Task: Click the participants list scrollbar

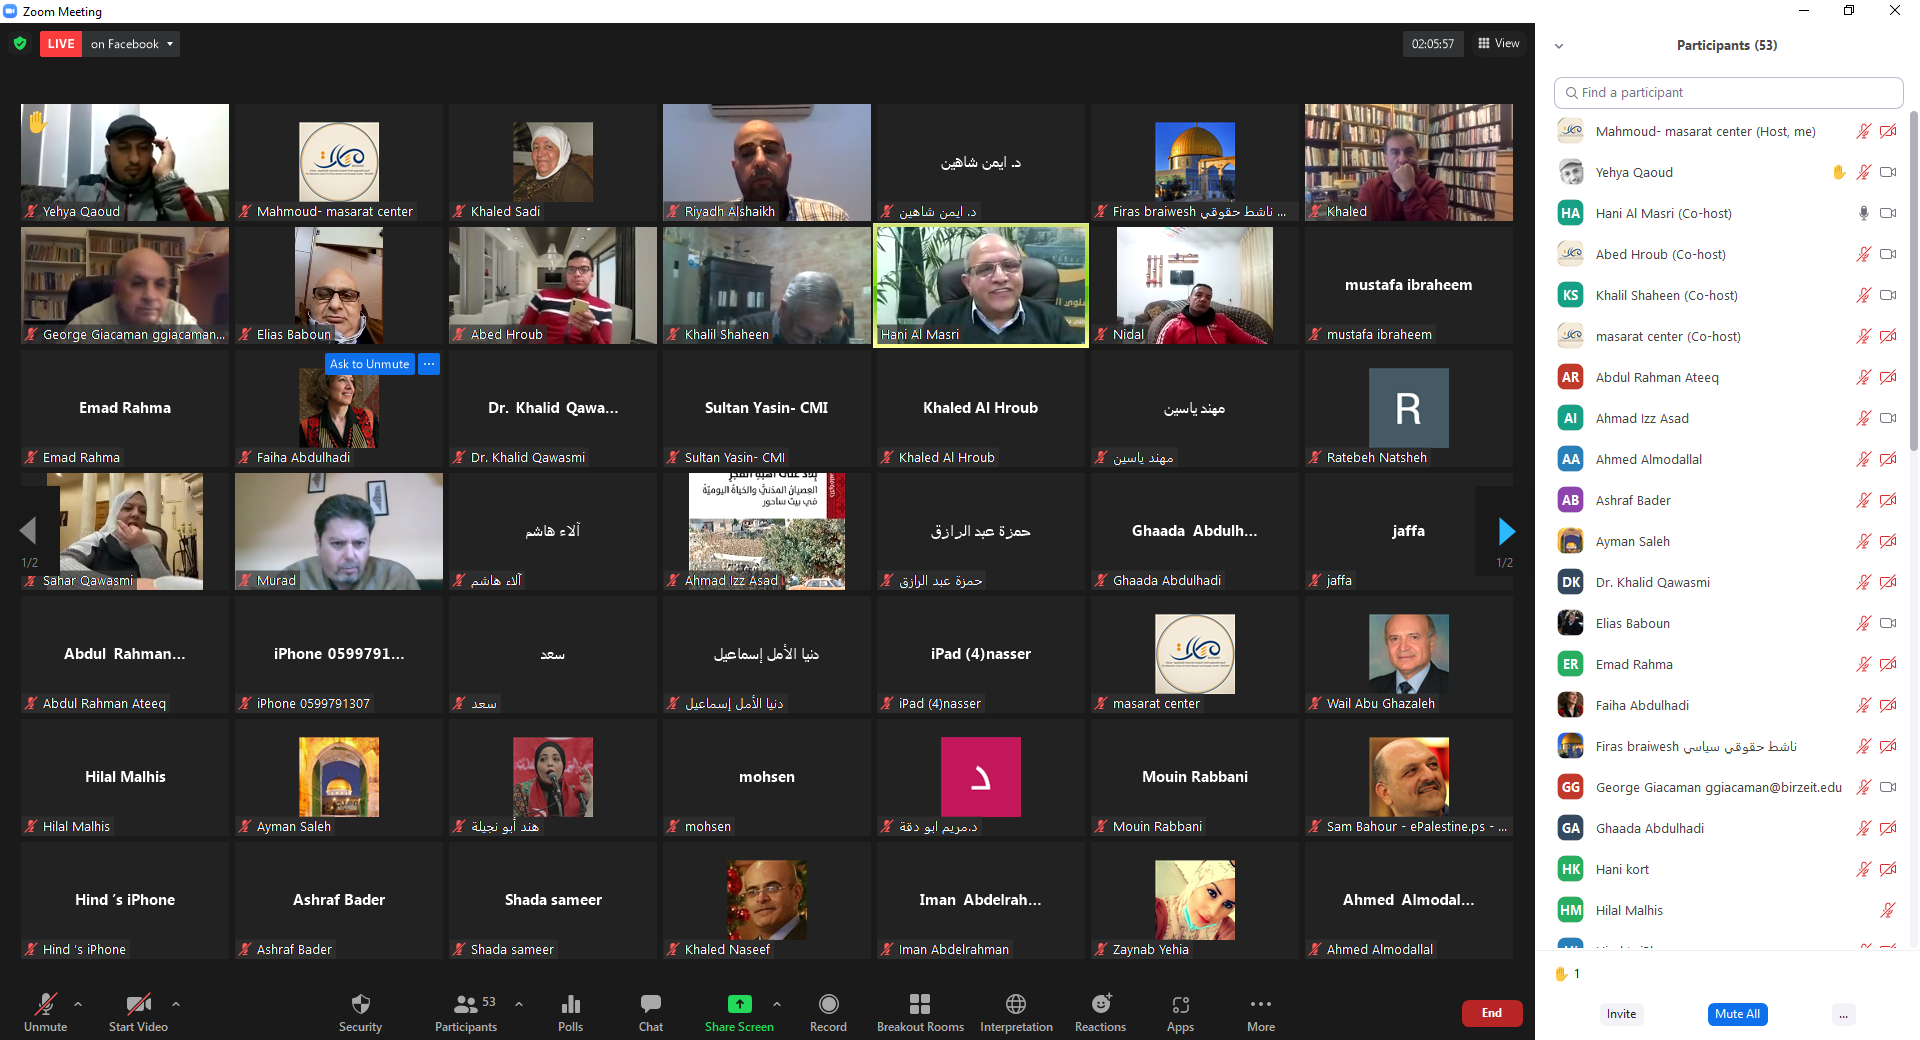Action: [x=1913, y=280]
